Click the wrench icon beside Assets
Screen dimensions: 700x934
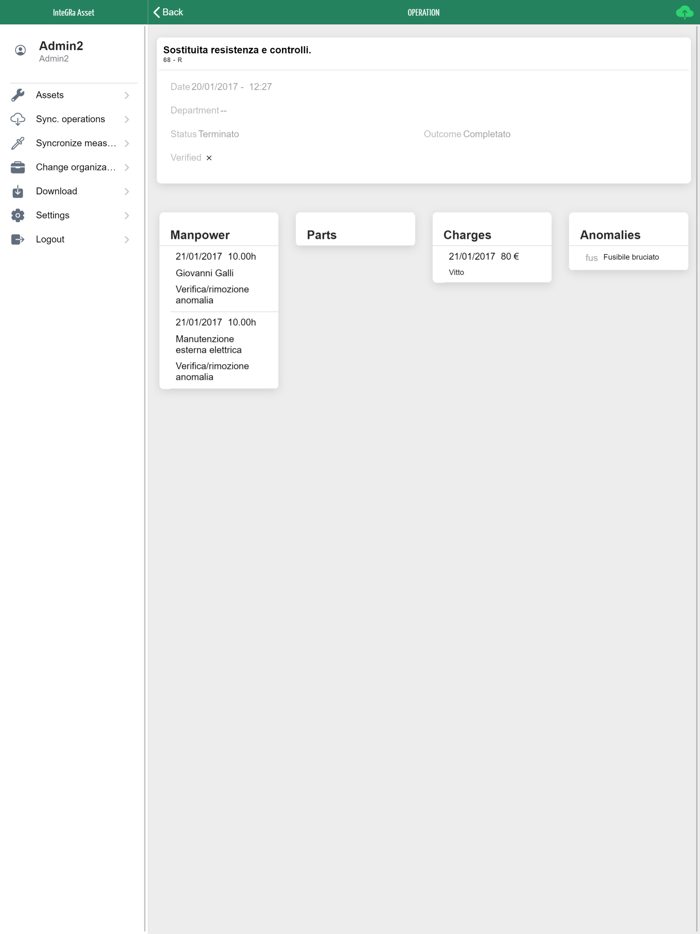pyautogui.click(x=18, y=95)
